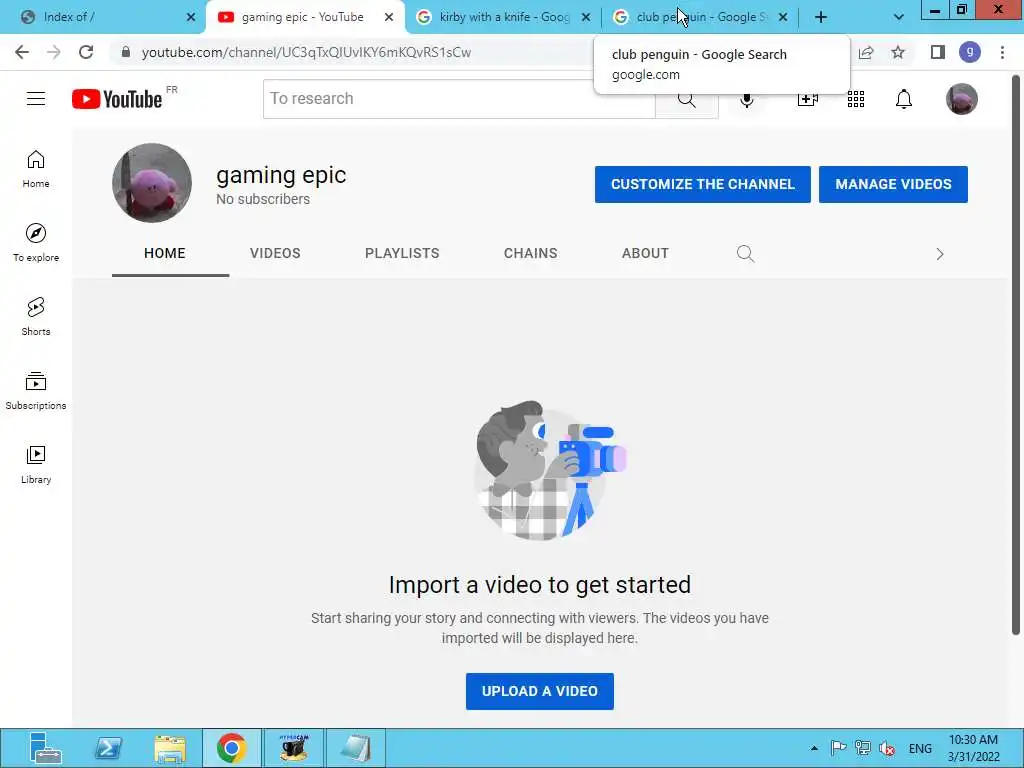The width and height of the screenshot is (1024, 768).
Task: Open PowerShell from the taskbar
Action: pyautogui.click(x=108, y=748)
